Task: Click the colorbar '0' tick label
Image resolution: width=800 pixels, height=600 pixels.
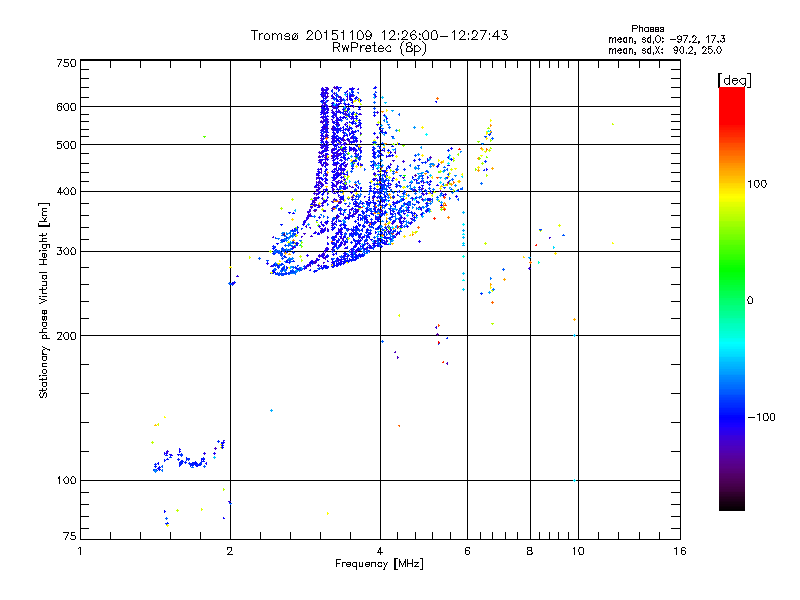Action: coord(750,301)
